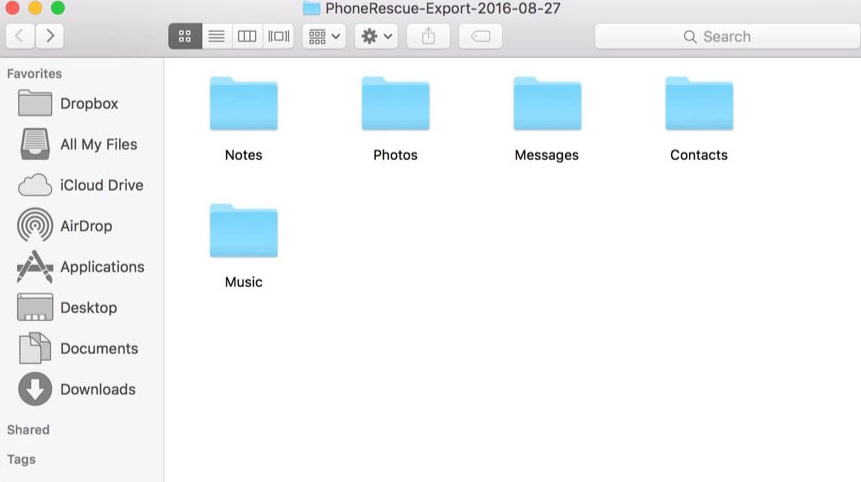The width and height of the screenshot is (861, 482).
Task: Switch to column view
Action: point(247,36)
